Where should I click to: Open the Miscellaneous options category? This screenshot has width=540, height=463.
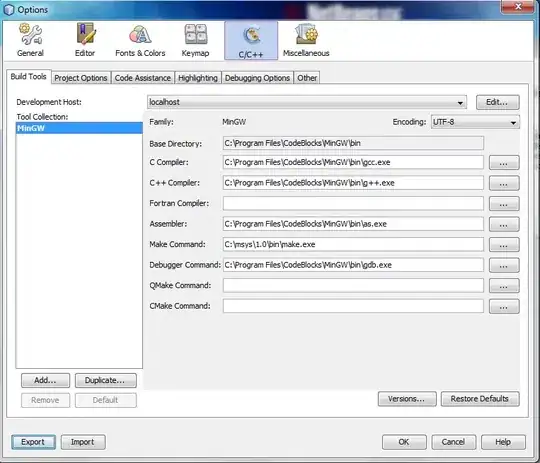pos(306,40)
